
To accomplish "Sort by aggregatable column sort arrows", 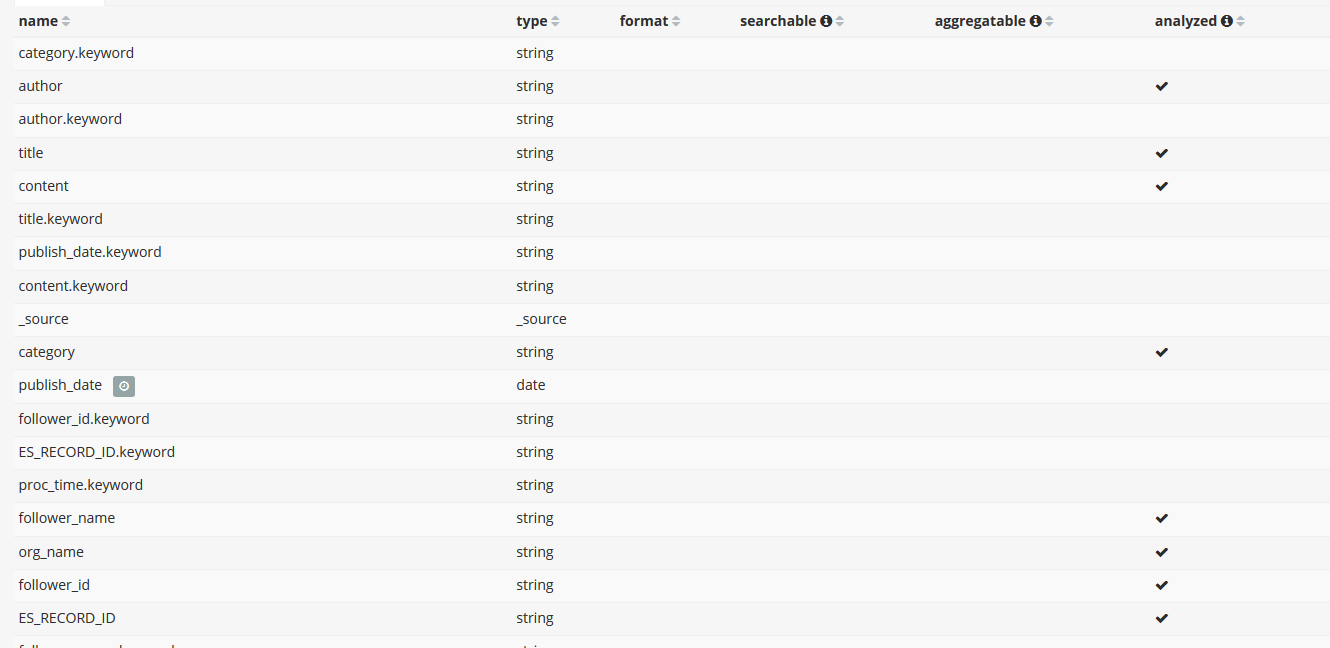I will tap(1049, 21).
